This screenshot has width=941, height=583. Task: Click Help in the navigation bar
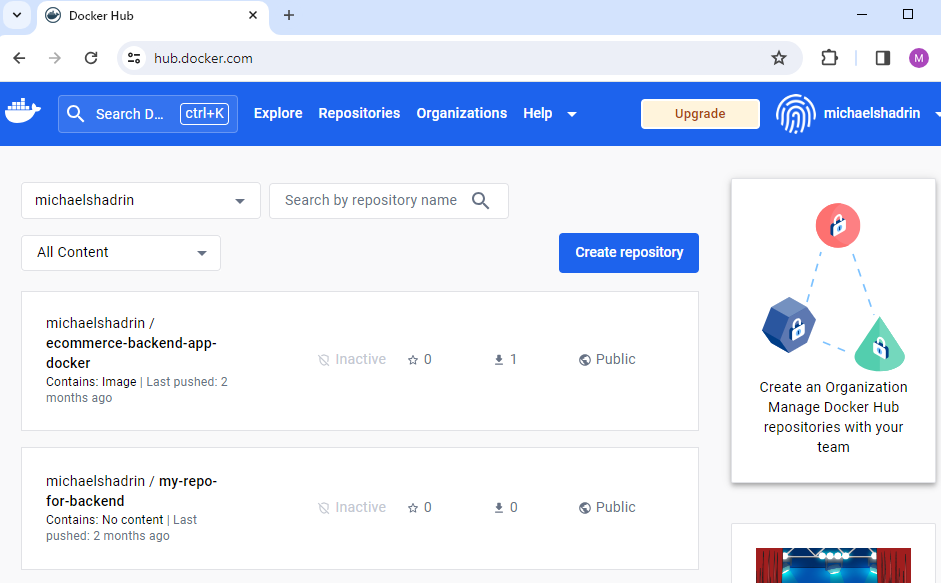pos(538,113)
